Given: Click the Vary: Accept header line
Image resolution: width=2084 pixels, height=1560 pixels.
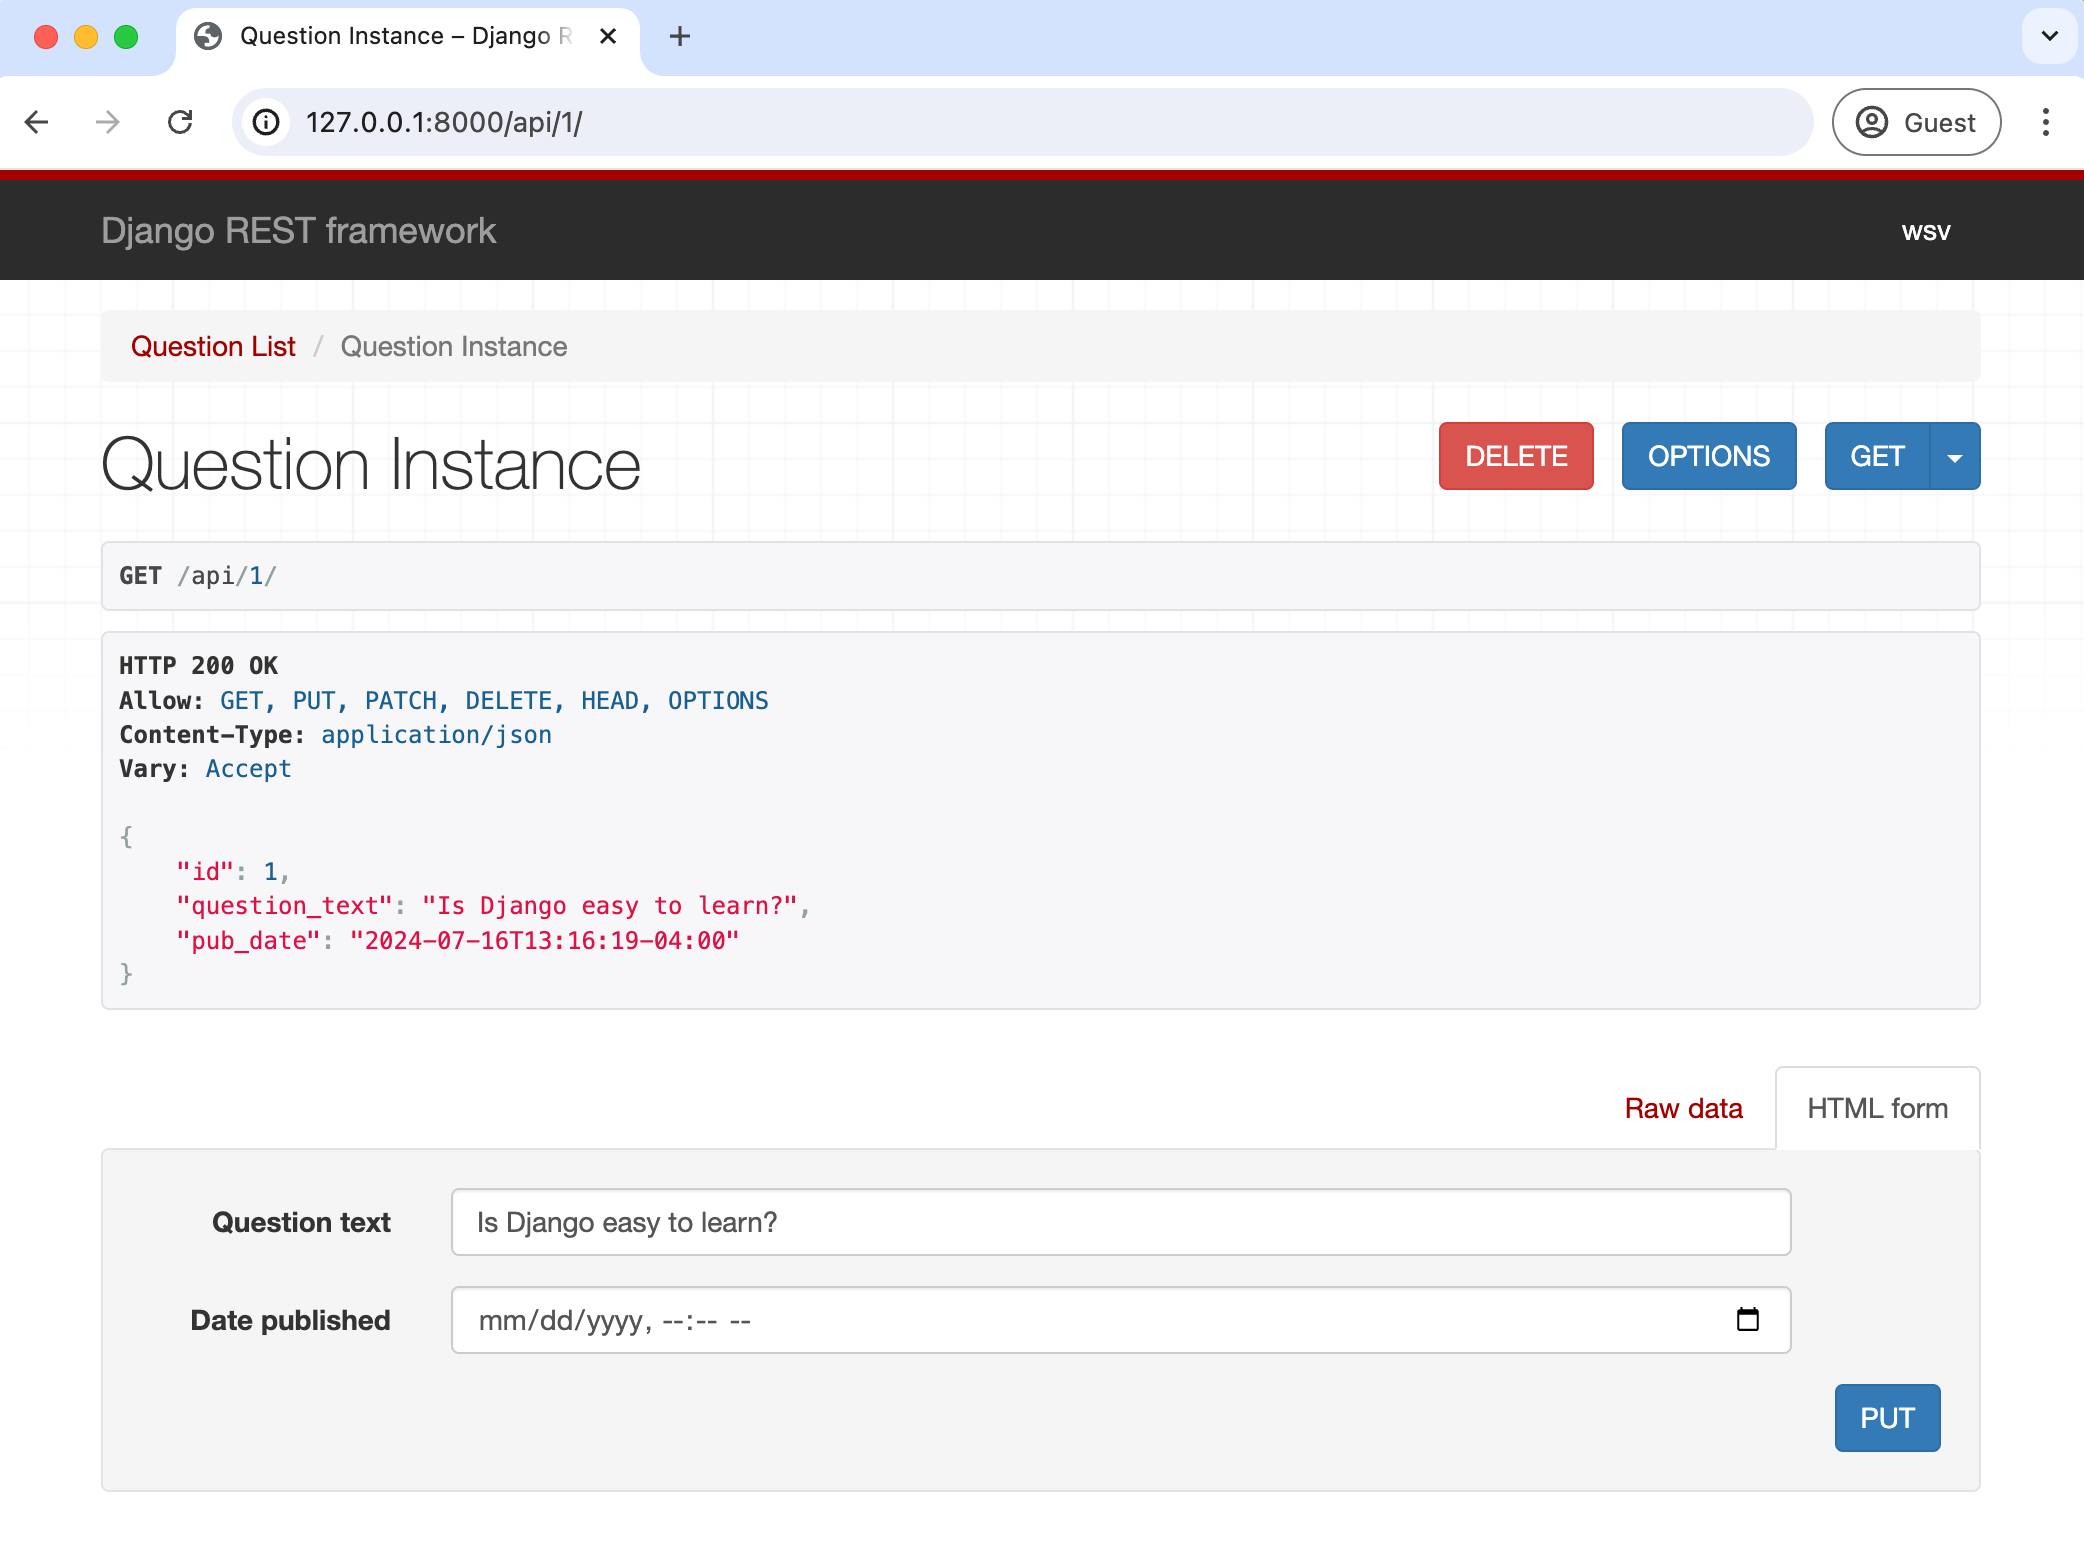Looking at the screenshot, I should (205, 769).
